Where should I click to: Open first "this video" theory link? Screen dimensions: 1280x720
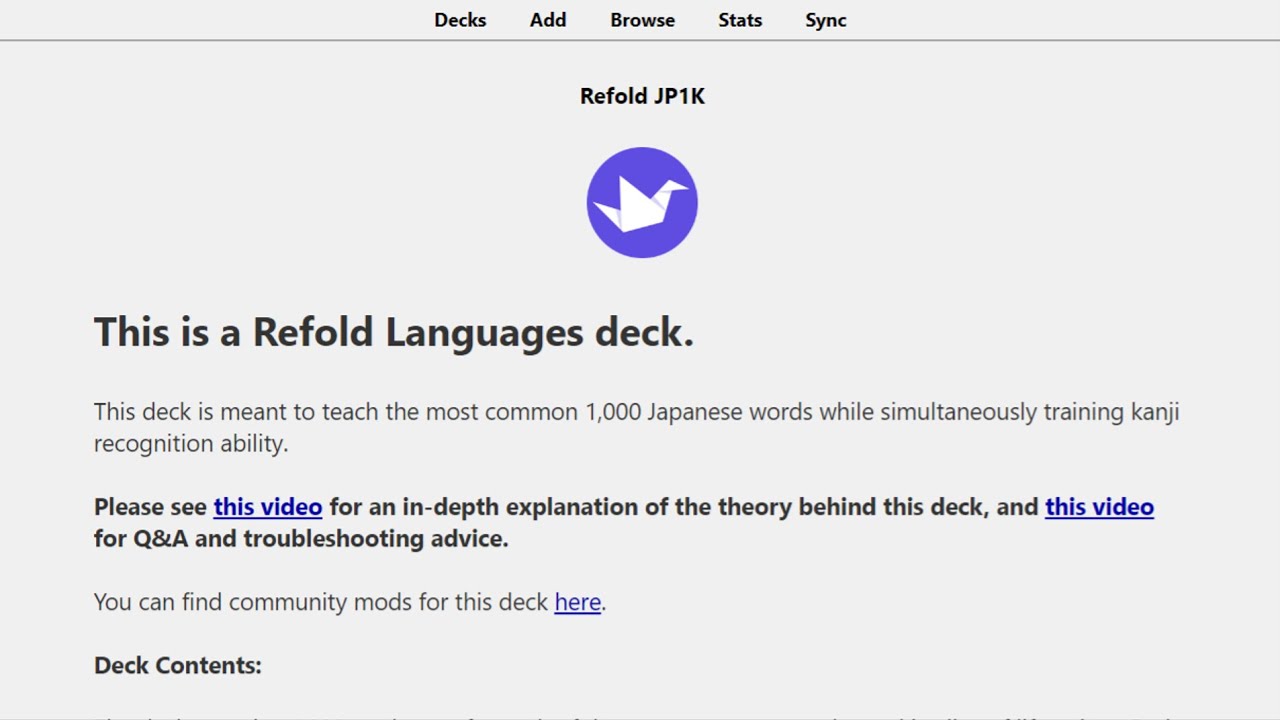pyautogui.click(x=267, y=507)
